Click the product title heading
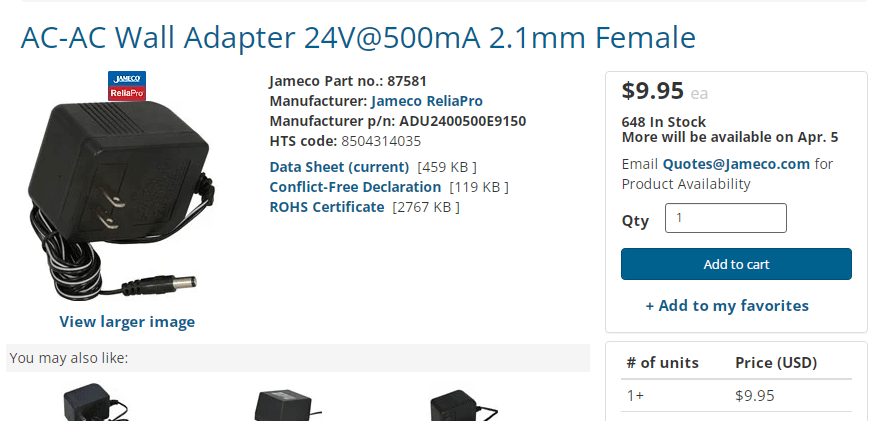 tap(358, 37)
